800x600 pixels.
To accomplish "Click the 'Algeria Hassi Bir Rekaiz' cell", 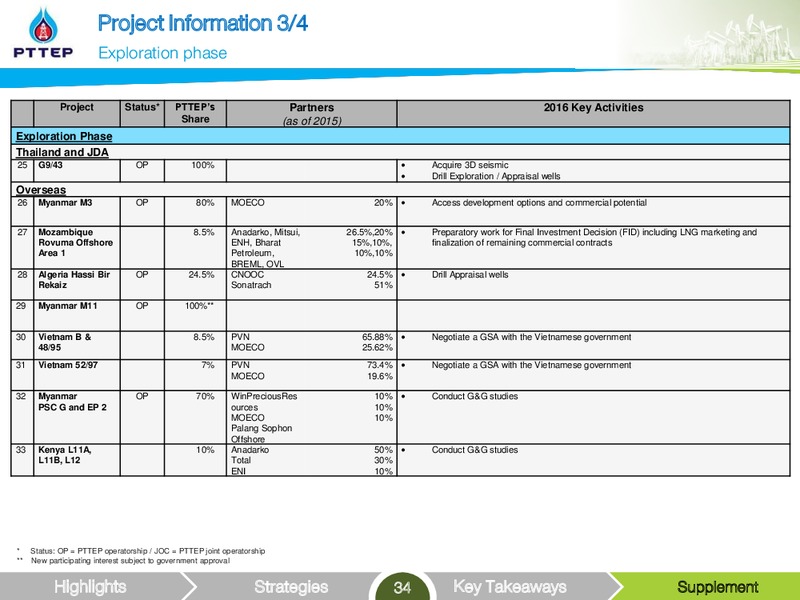I will point(77,284).
